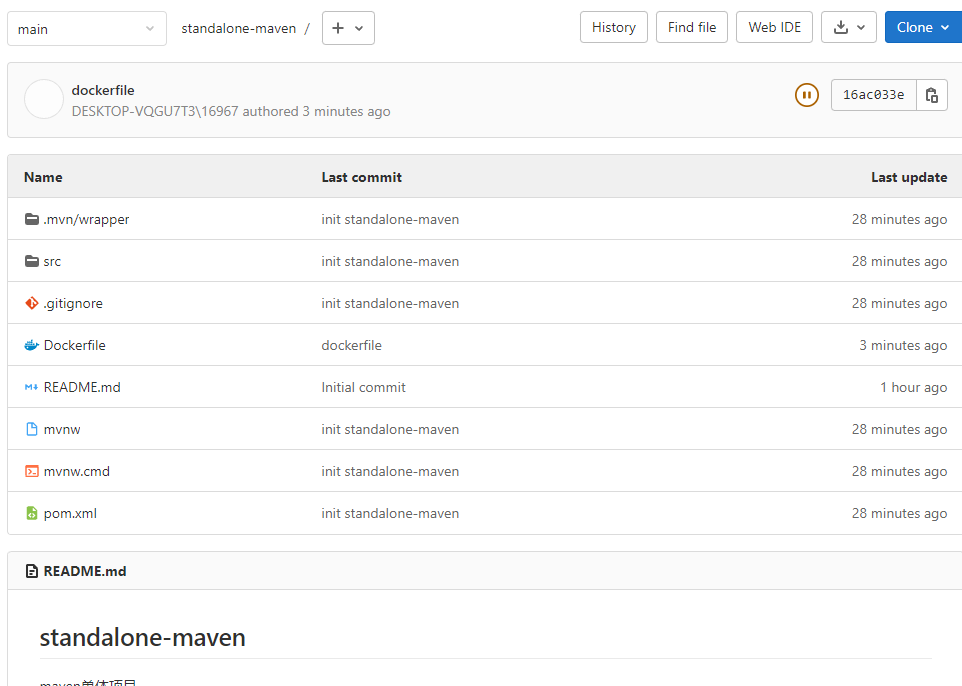Click the XML icon beside pom.xml
Viewport: 962px width, 686px height.
pyautogui.click(x=32, y=513)
